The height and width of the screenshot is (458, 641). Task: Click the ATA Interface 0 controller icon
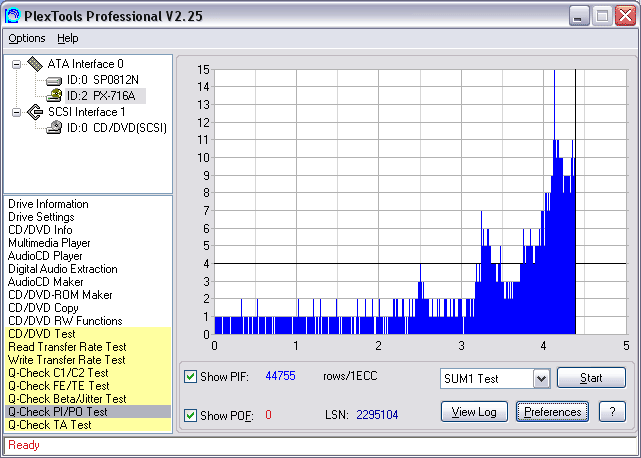35,64
